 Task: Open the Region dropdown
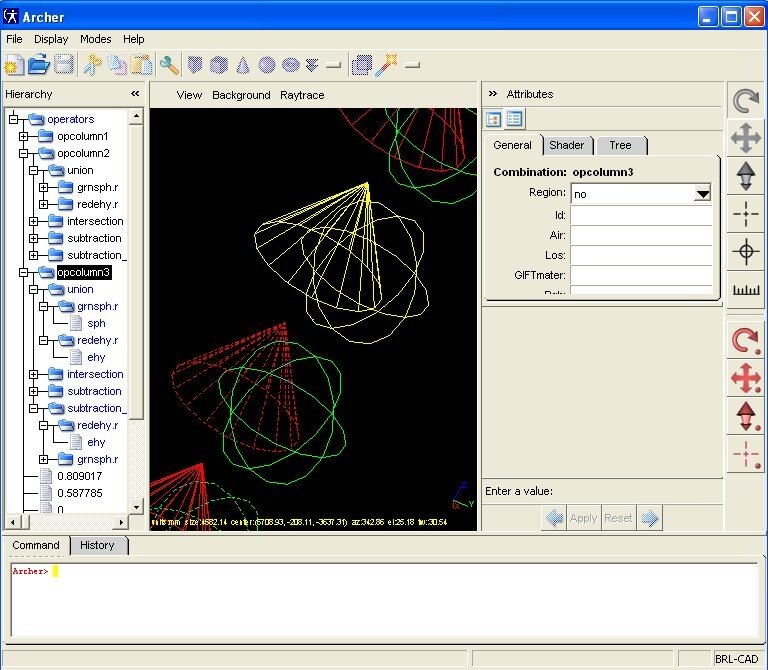pyautogui.click(x=702, y=194)
